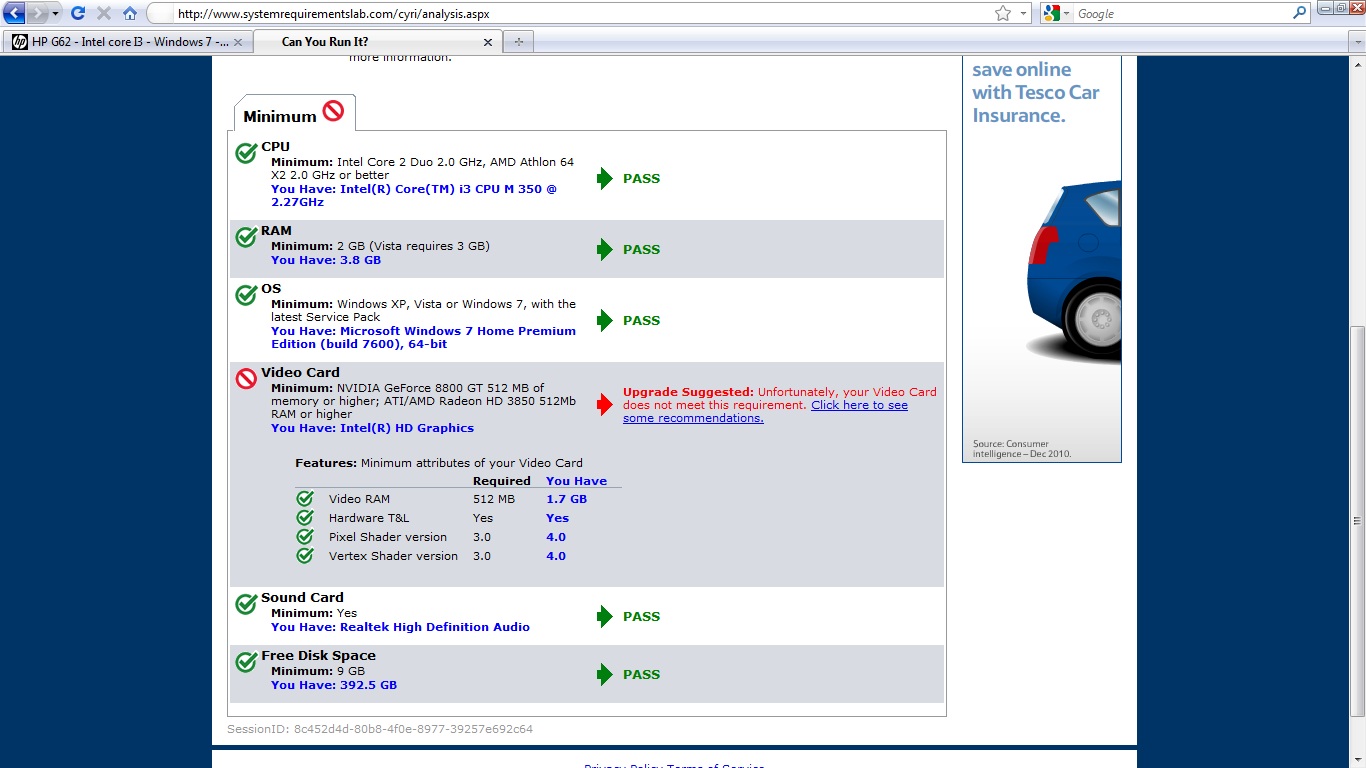1366x768 pixels.
Task: Click the check mark beside Pixel Shader version
Action: point(305,537)
